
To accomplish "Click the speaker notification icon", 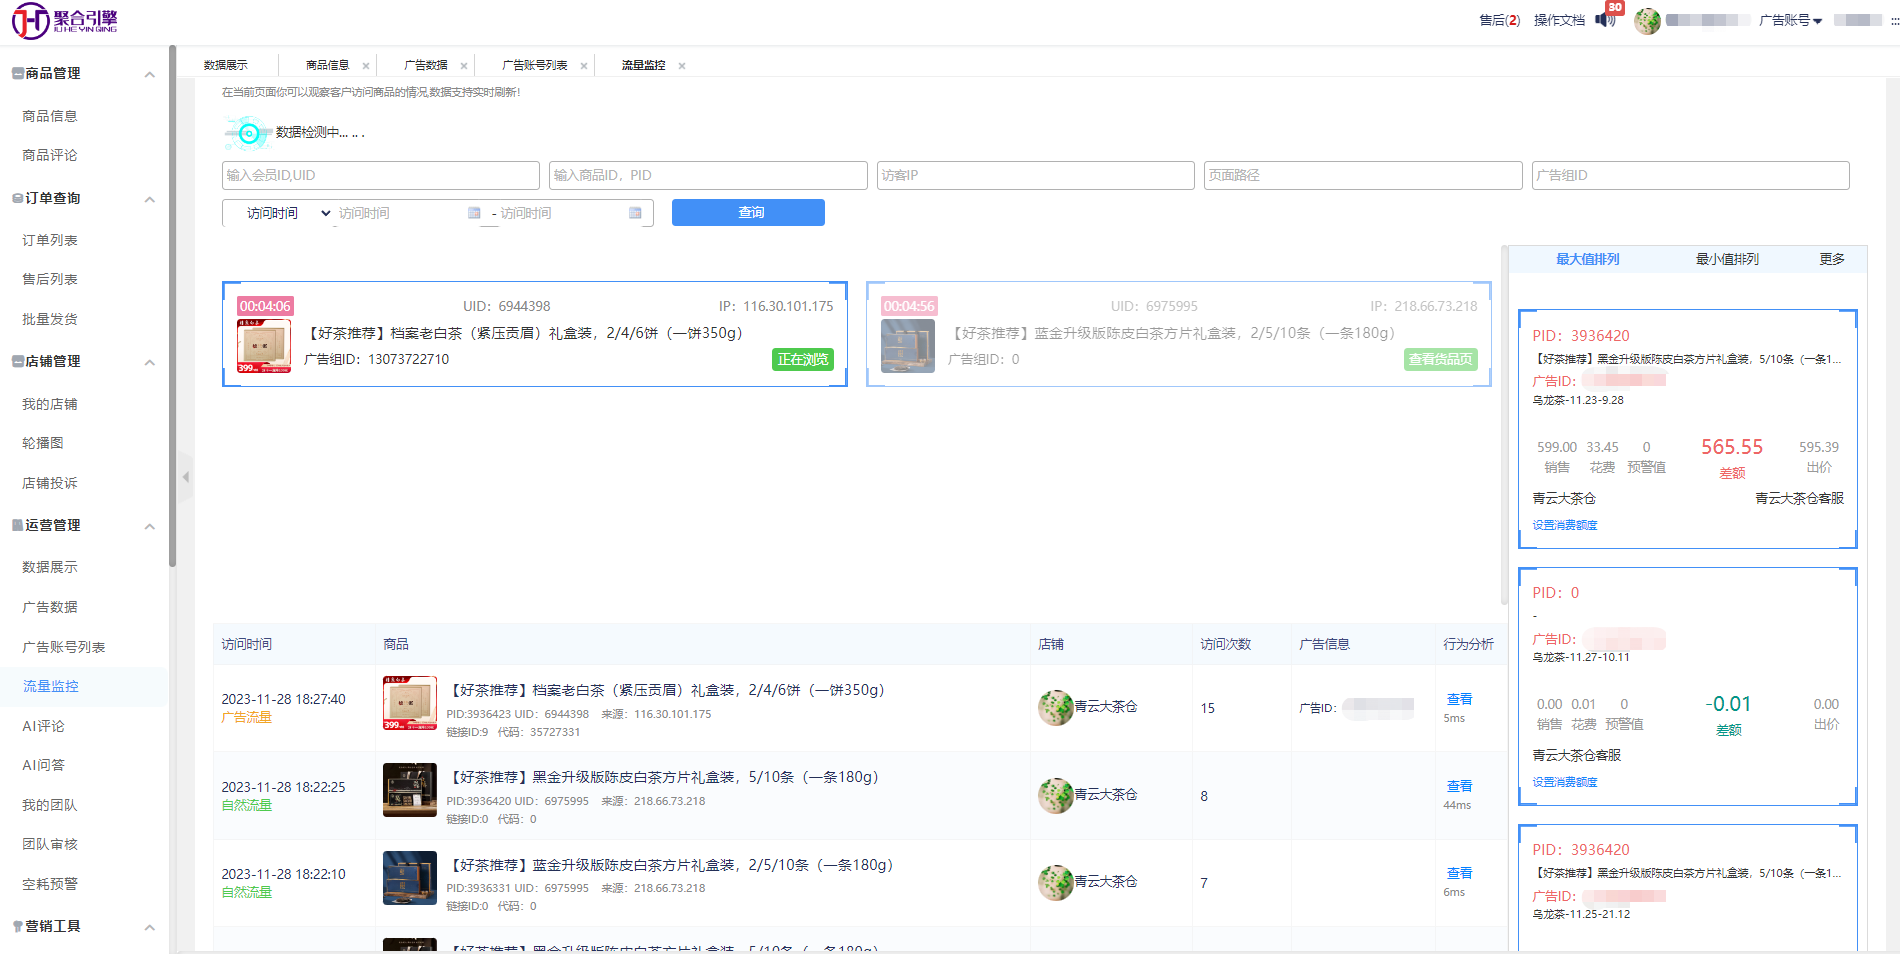I will tap(1604, 20).
